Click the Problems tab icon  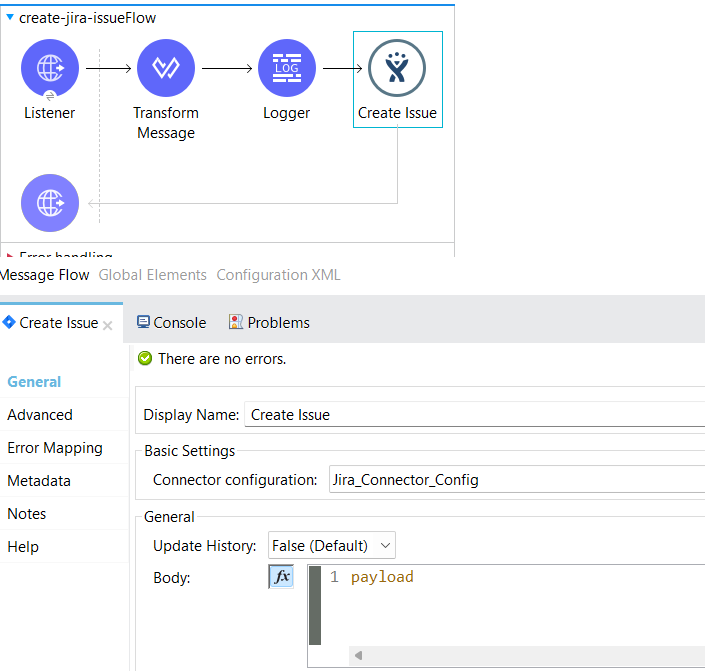236,322
